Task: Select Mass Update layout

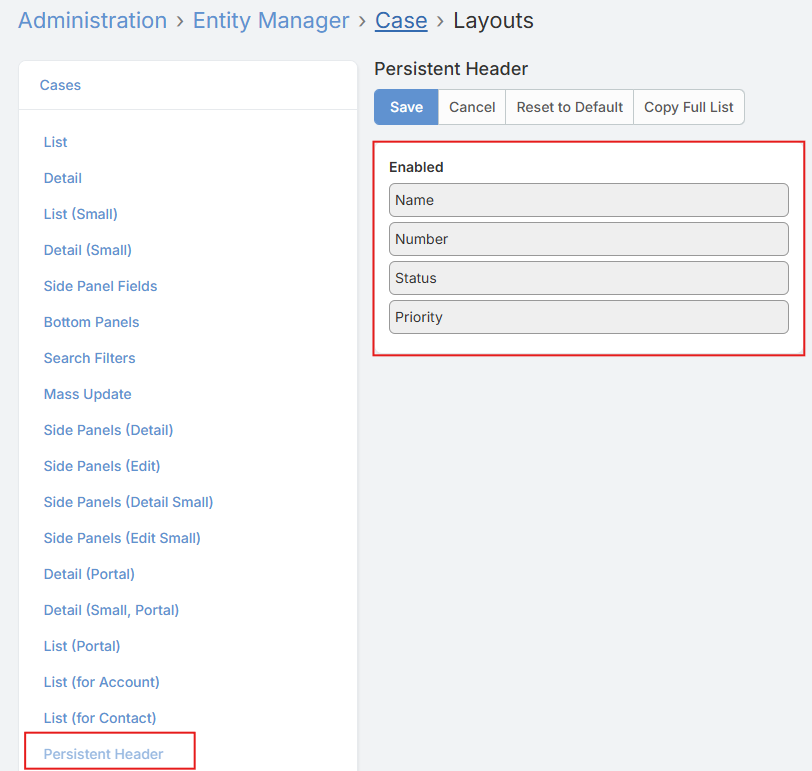Action: [88, 394]
